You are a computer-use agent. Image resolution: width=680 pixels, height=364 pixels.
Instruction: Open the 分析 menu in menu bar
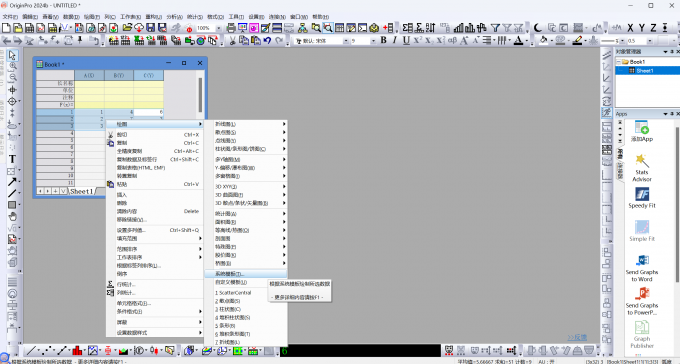pos(174,16)
